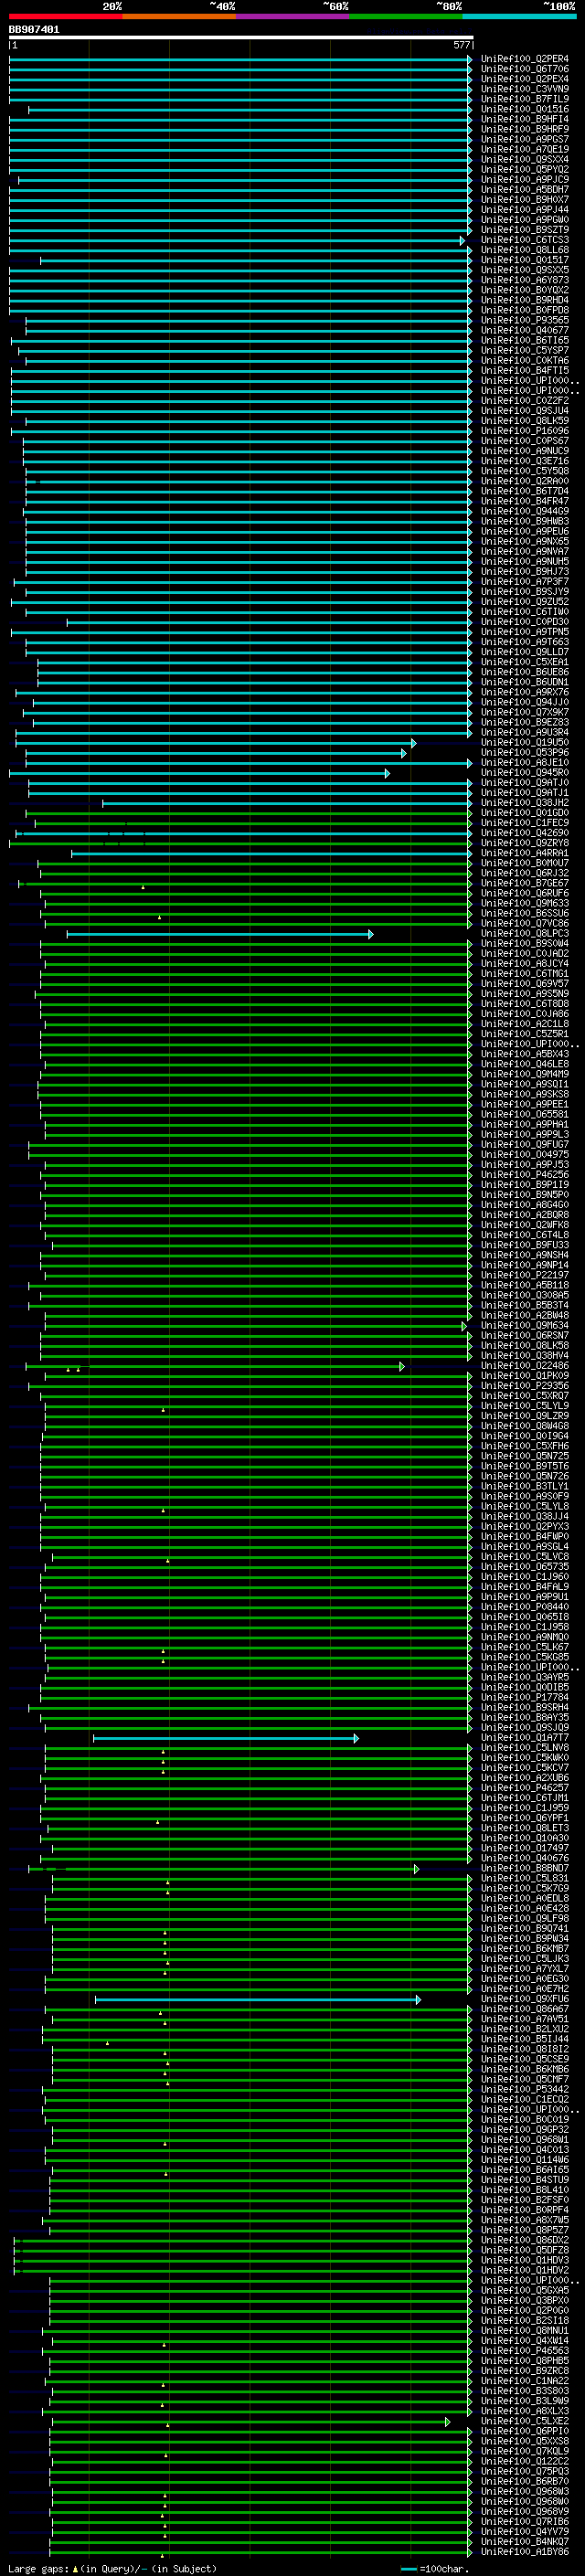Click the UniRef100_Q9M633 hit name
This screenshot has width=585, height=2576.
525,903
